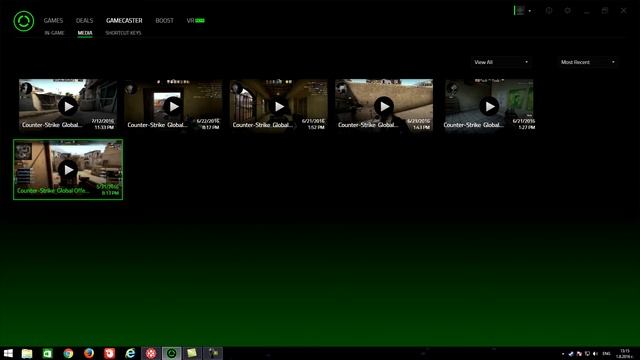Open the VR tab
This screenshot has height=360, width=640.
(195, 20)
